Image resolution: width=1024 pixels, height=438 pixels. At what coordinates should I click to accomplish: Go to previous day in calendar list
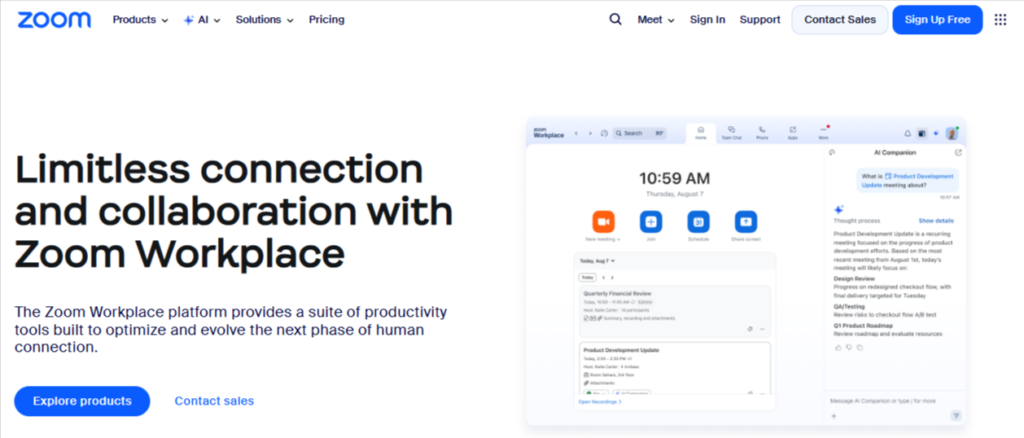(603, 277)
